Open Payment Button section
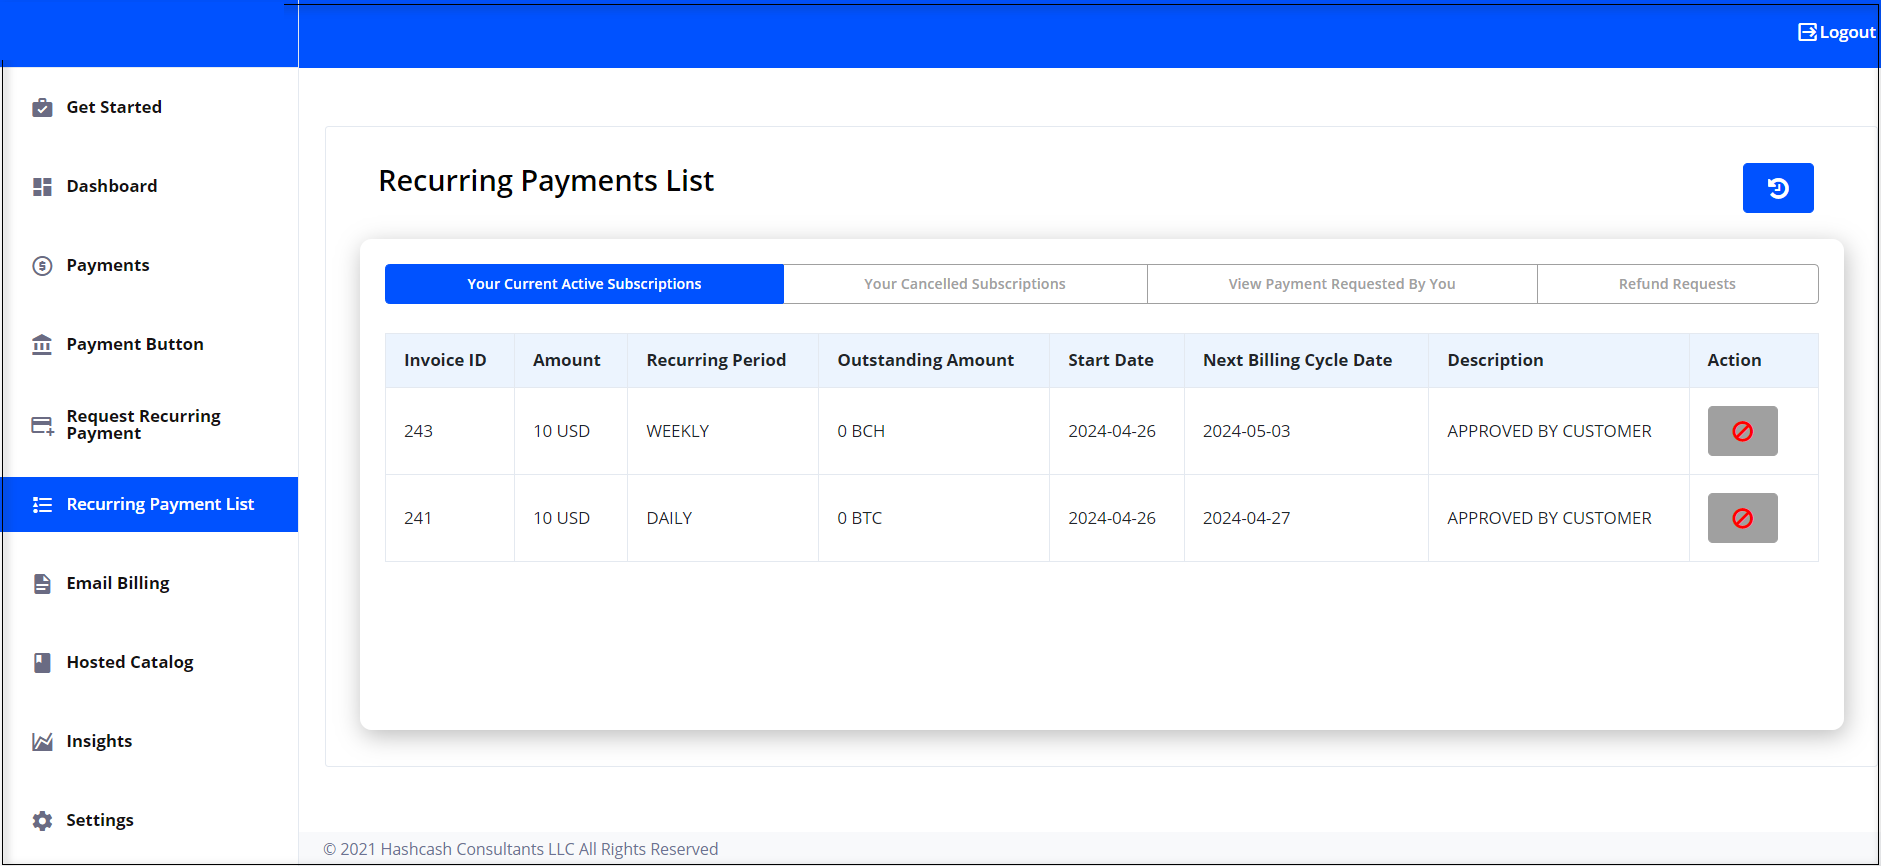Viewport: 1881px width, 866px height. pyautogui.click(x=150, y=344)
